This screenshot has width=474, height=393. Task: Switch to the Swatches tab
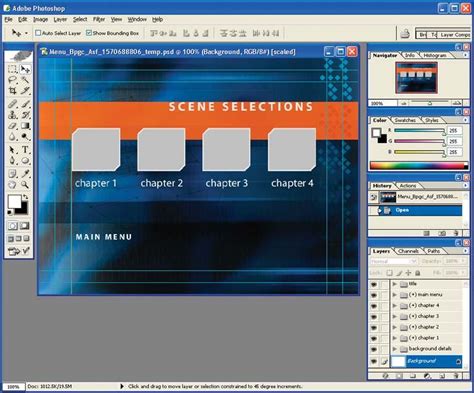405,120
